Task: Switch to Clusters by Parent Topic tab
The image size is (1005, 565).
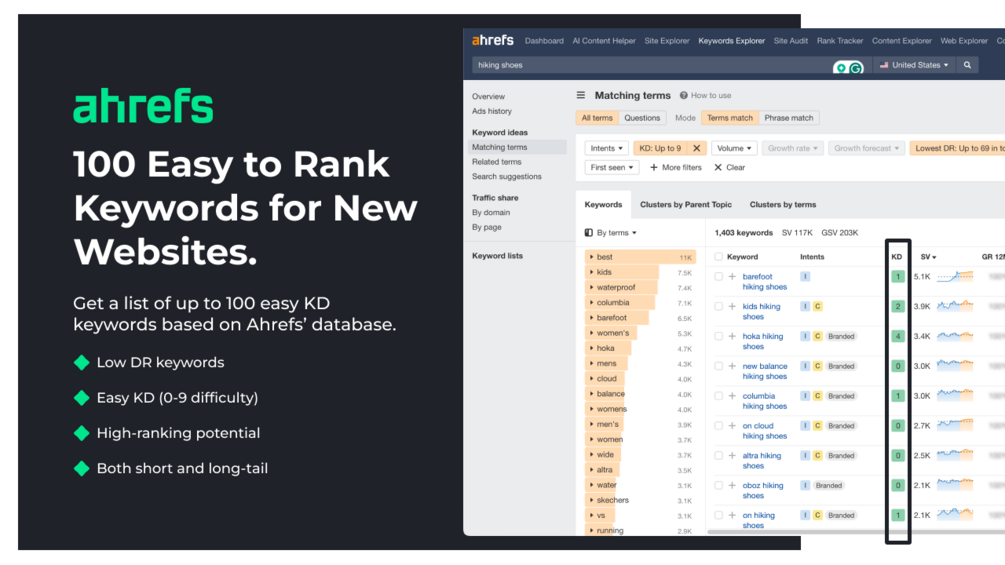Action: tap(685, 205)
